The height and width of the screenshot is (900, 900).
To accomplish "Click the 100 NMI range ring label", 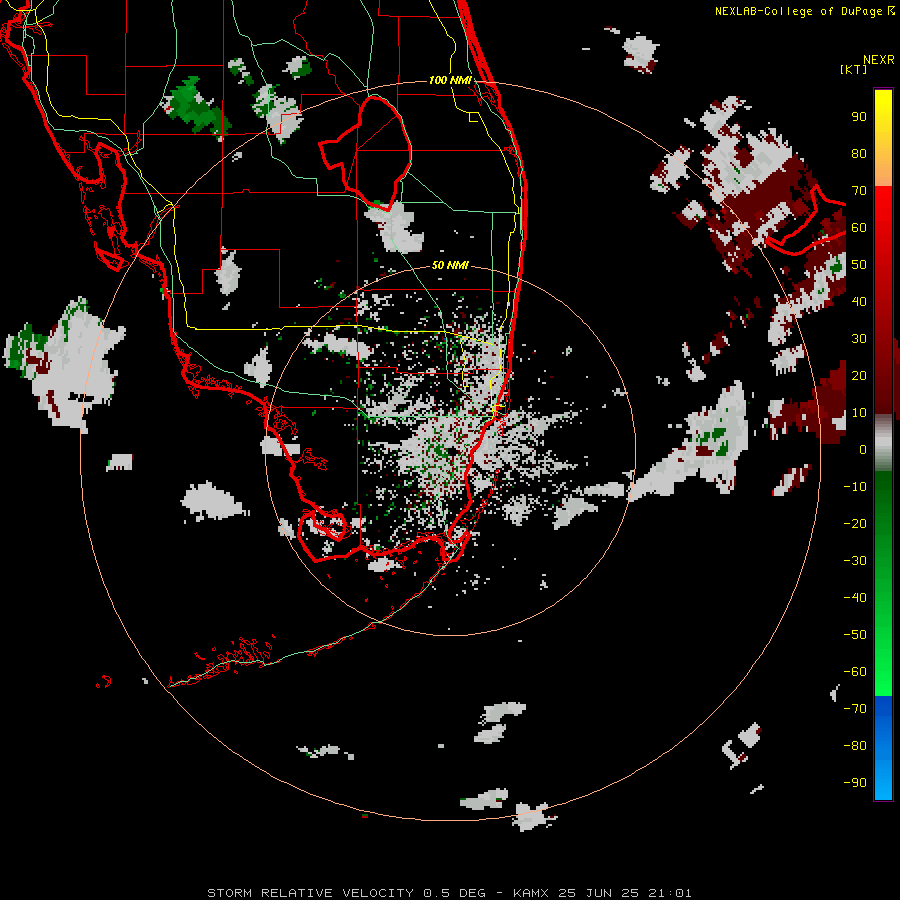I will pyautogui.click(x=450, y=80).
